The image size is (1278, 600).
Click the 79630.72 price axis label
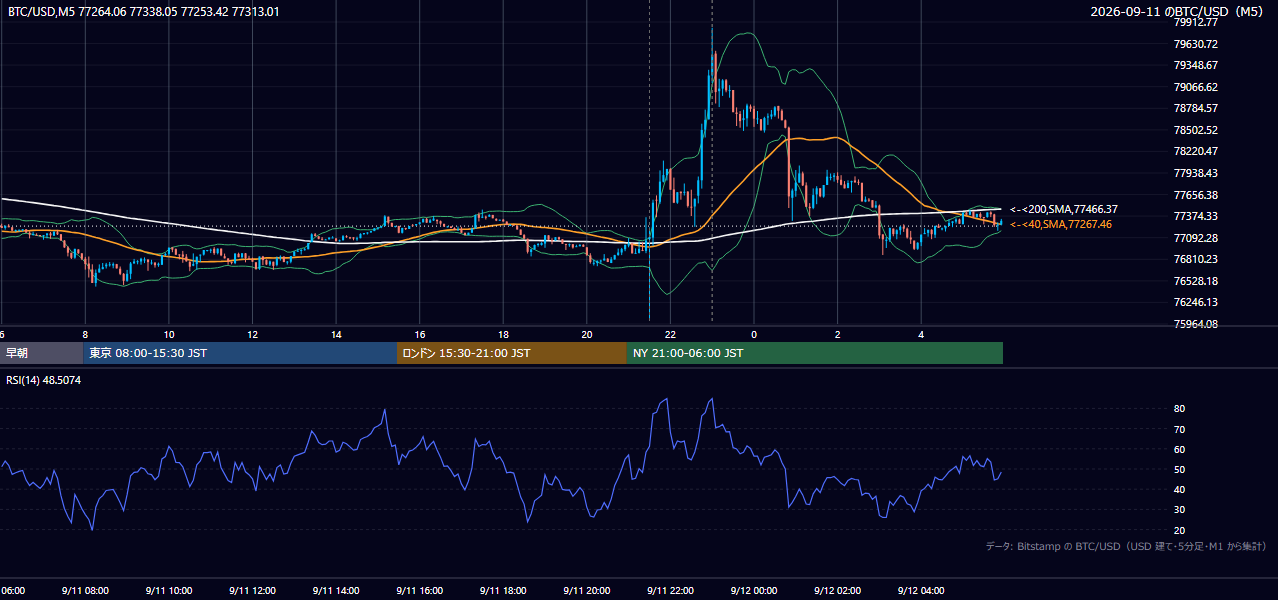1196,44
